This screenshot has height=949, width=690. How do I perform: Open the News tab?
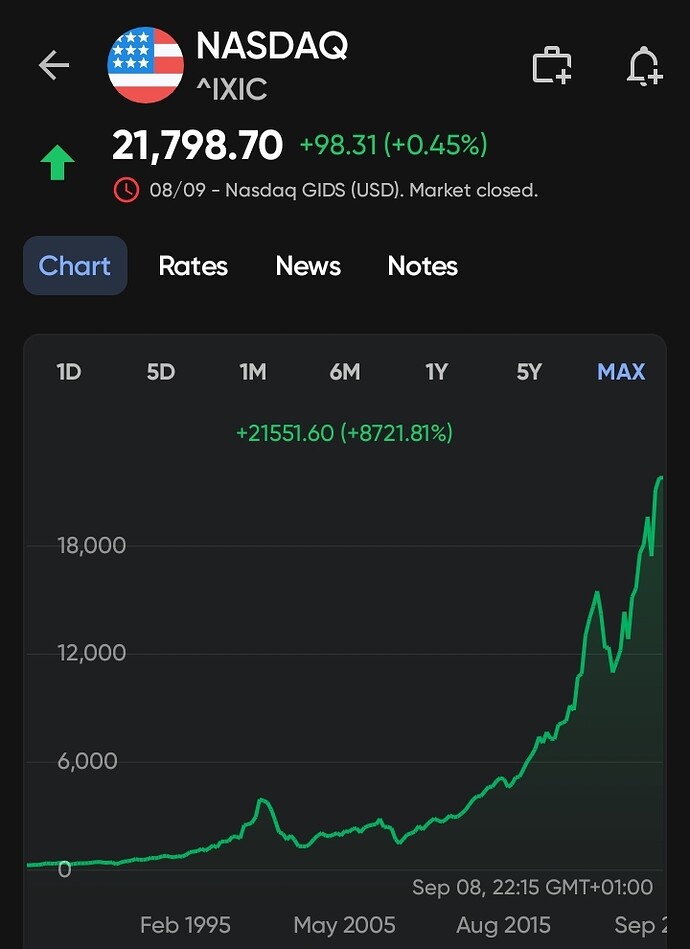pos(308,266)
